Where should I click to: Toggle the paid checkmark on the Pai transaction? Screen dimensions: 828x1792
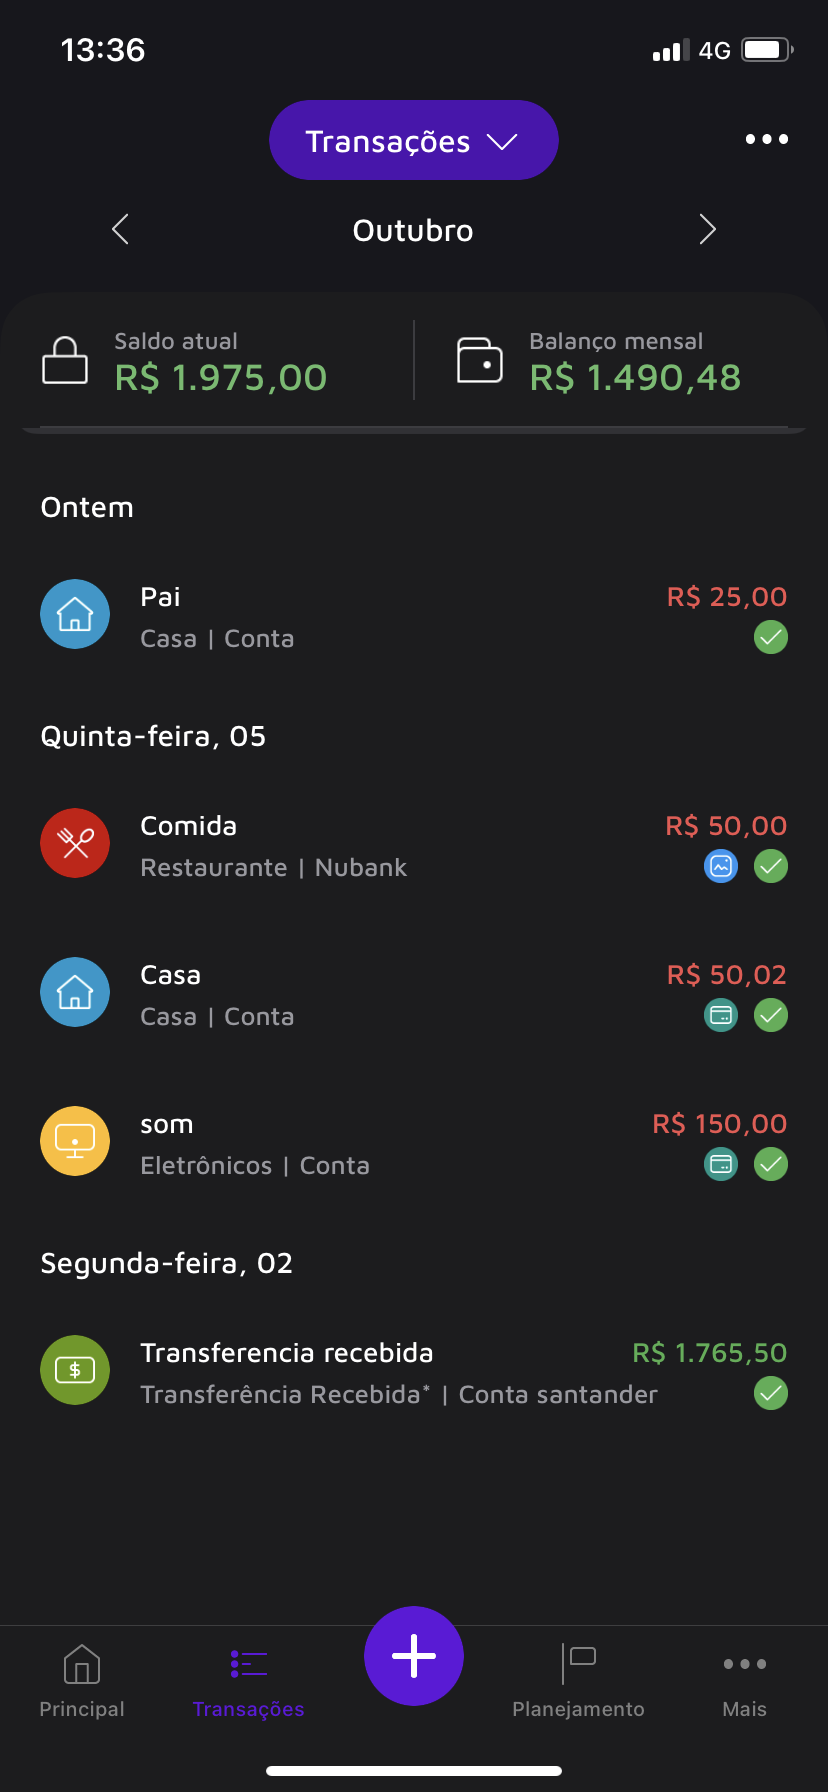click(771, 637)
